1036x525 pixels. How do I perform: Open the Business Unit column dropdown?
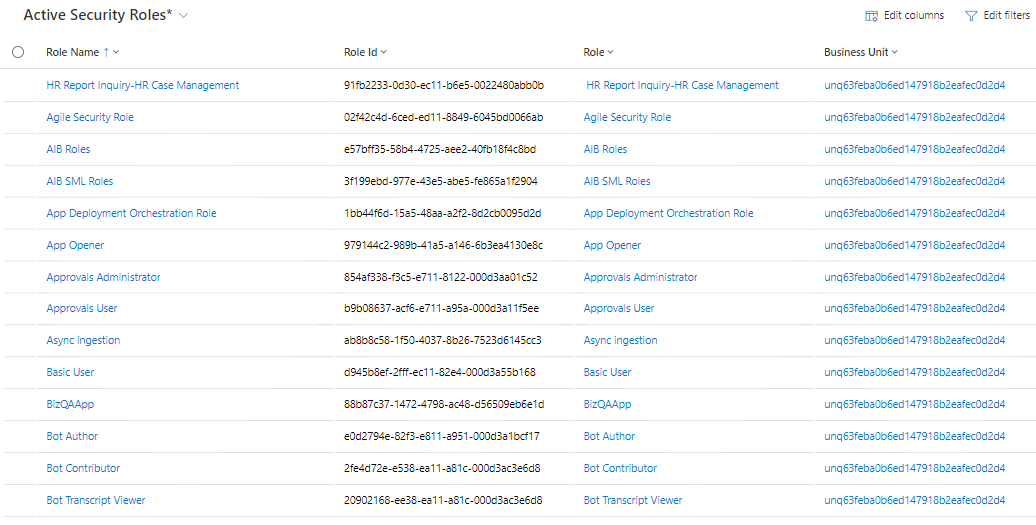tap(895, 52)
